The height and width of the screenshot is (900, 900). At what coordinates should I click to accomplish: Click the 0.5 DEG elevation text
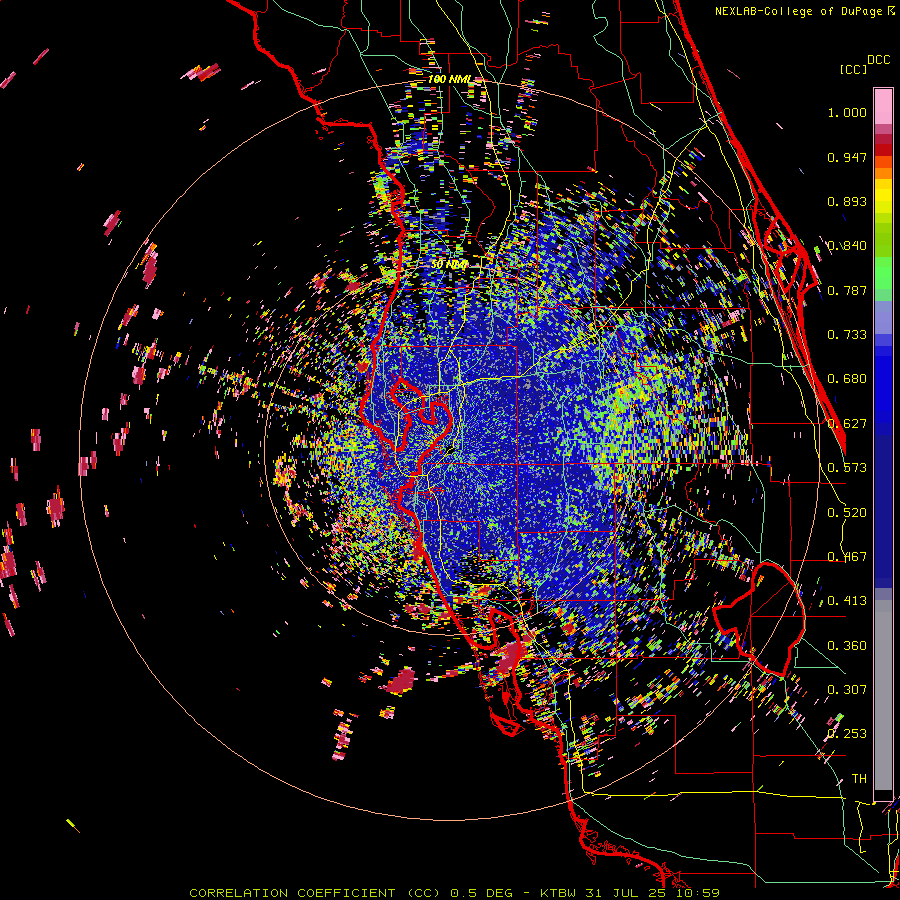point(481,893)
